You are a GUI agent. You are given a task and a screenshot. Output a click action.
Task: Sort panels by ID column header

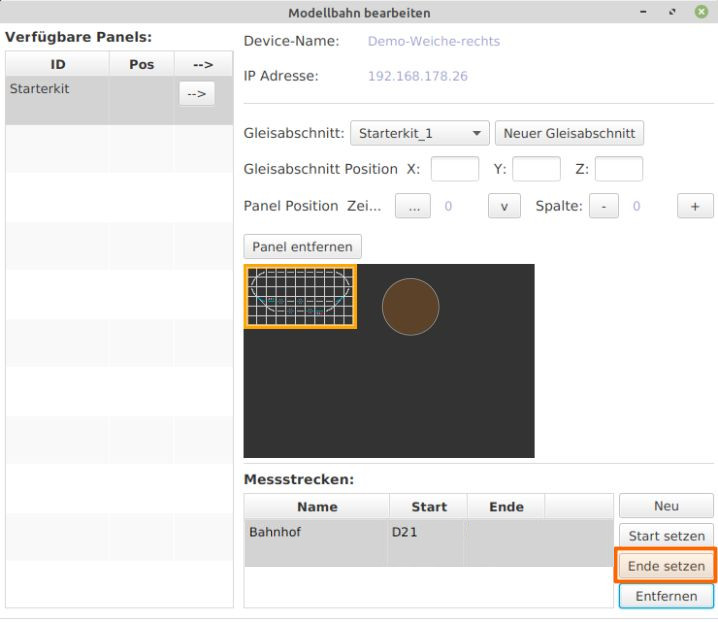58,64
